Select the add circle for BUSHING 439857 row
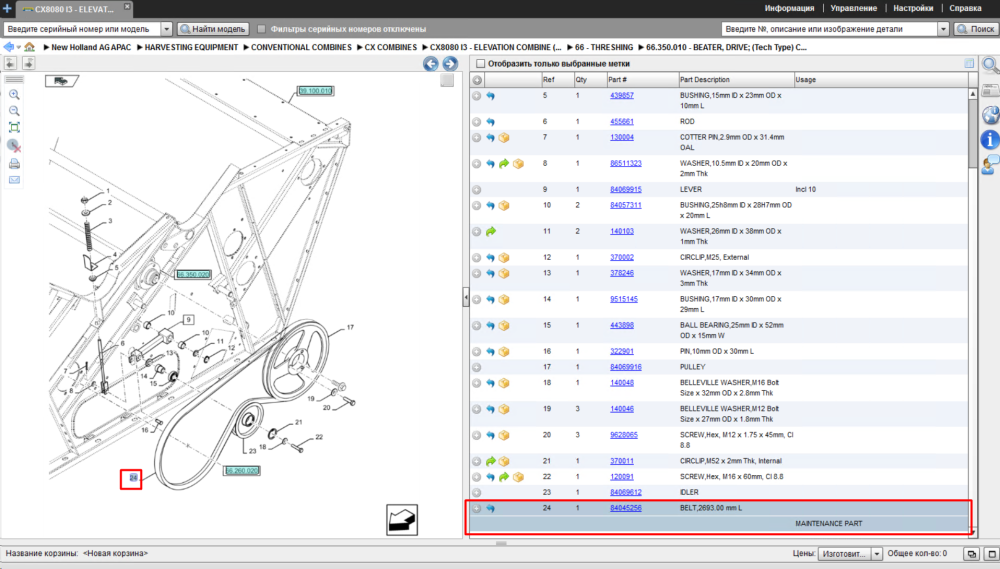Viewport: 1000px width, 569px height. 476,96
